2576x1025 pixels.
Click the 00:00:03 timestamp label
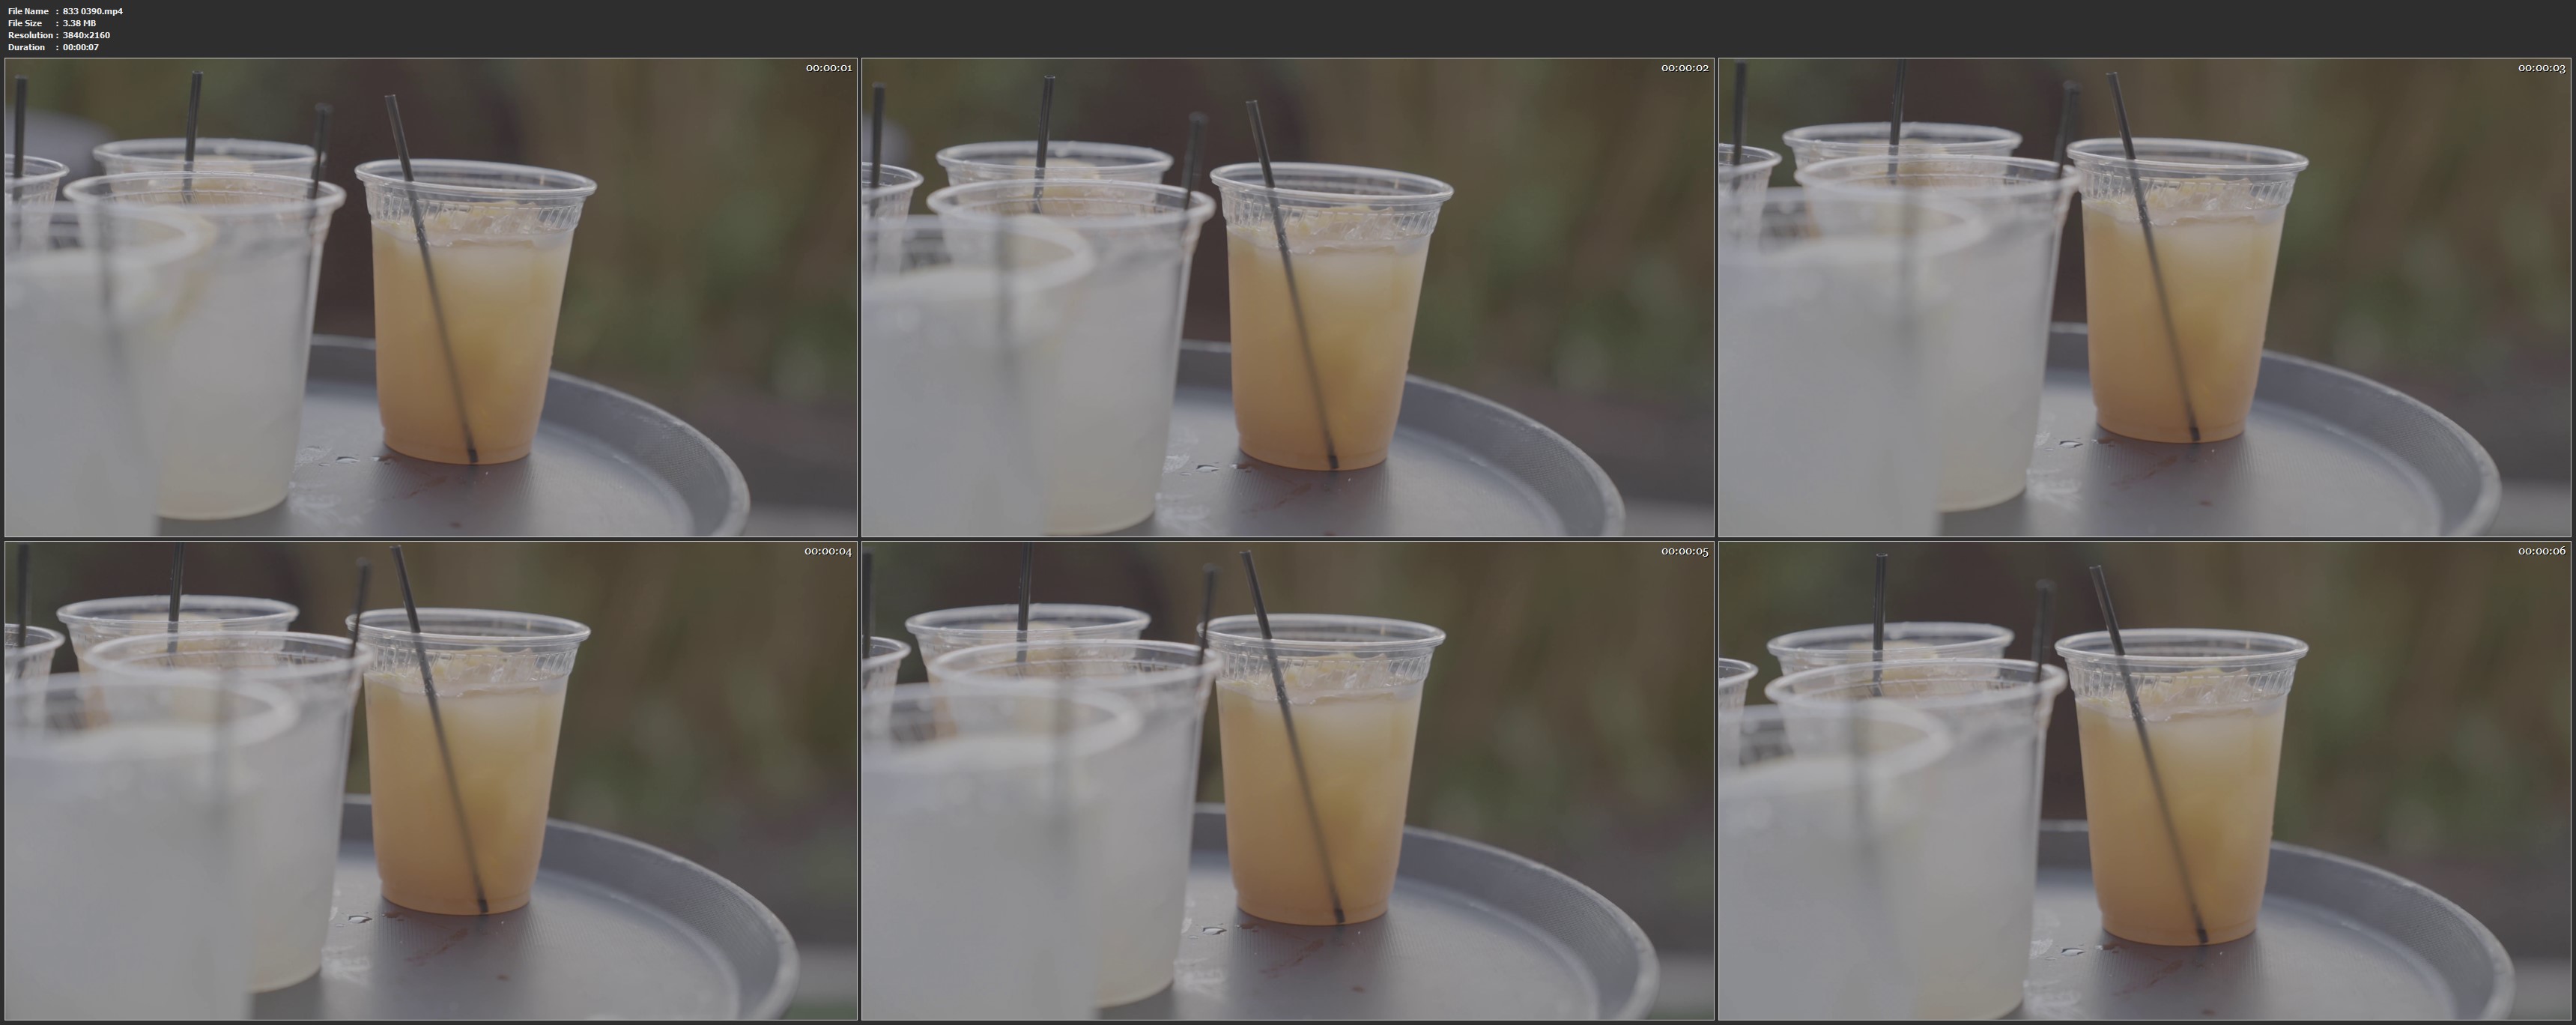coord(2541,68)
